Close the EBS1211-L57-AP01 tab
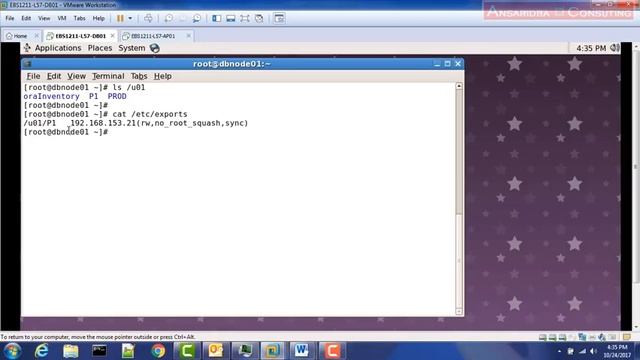Image resolution: width=640 pixels, height=360 pixels. click(x=189, y=36)
